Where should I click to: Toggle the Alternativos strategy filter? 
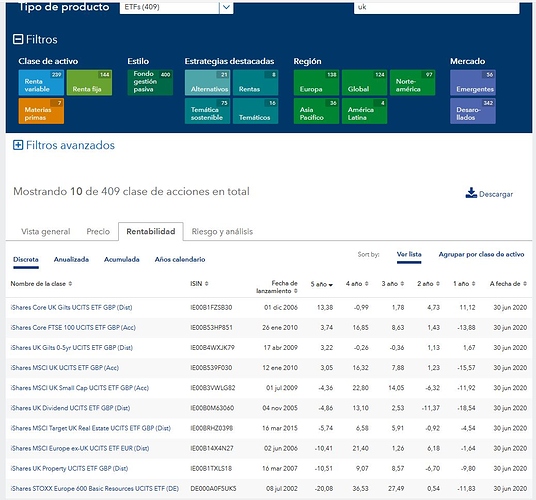click(x=207, y=83)
